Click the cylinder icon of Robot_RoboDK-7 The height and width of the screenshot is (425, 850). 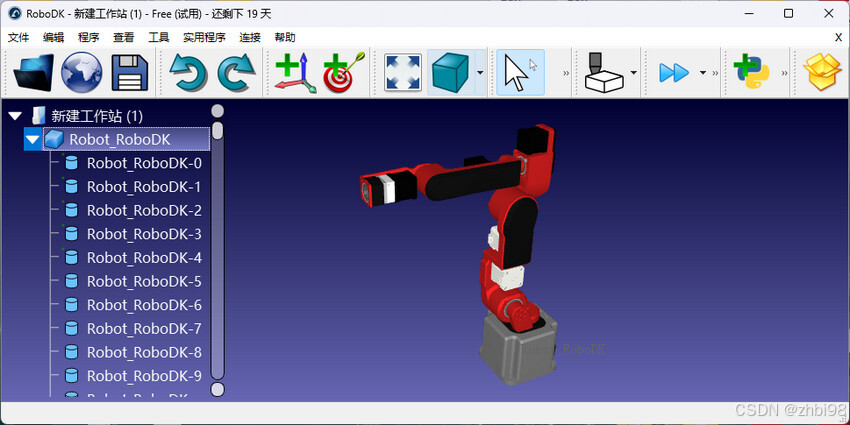(x=71, y=329)
